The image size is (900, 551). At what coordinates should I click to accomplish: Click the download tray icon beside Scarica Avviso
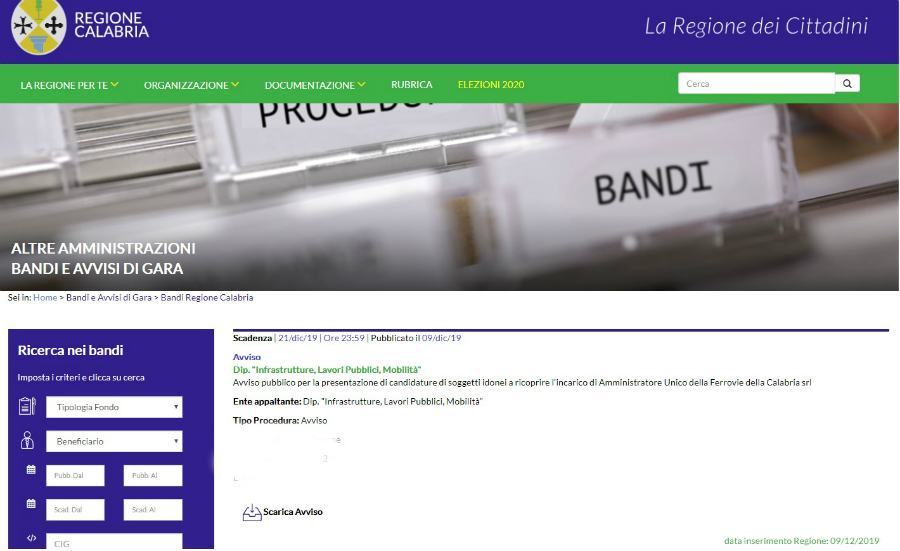pyautogui.click(x=252, y=512)
